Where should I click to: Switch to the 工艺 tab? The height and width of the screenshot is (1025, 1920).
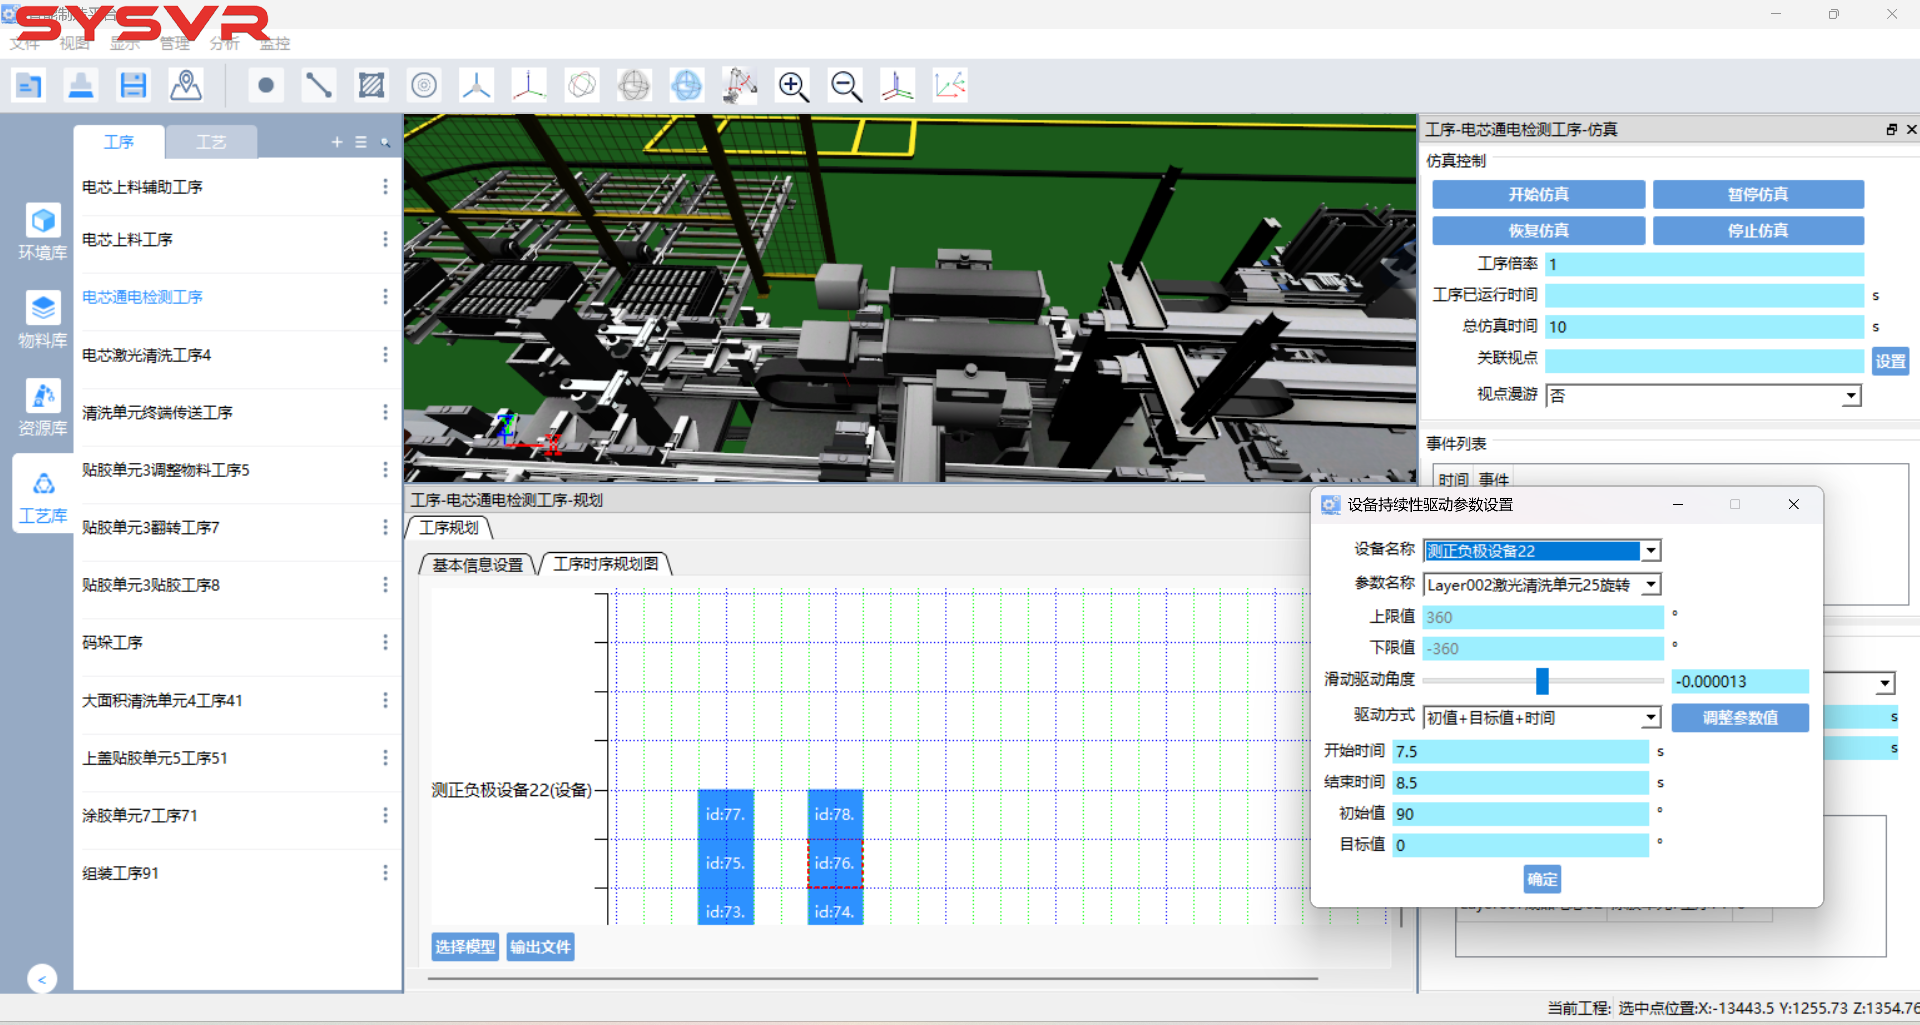pos(211,142)
